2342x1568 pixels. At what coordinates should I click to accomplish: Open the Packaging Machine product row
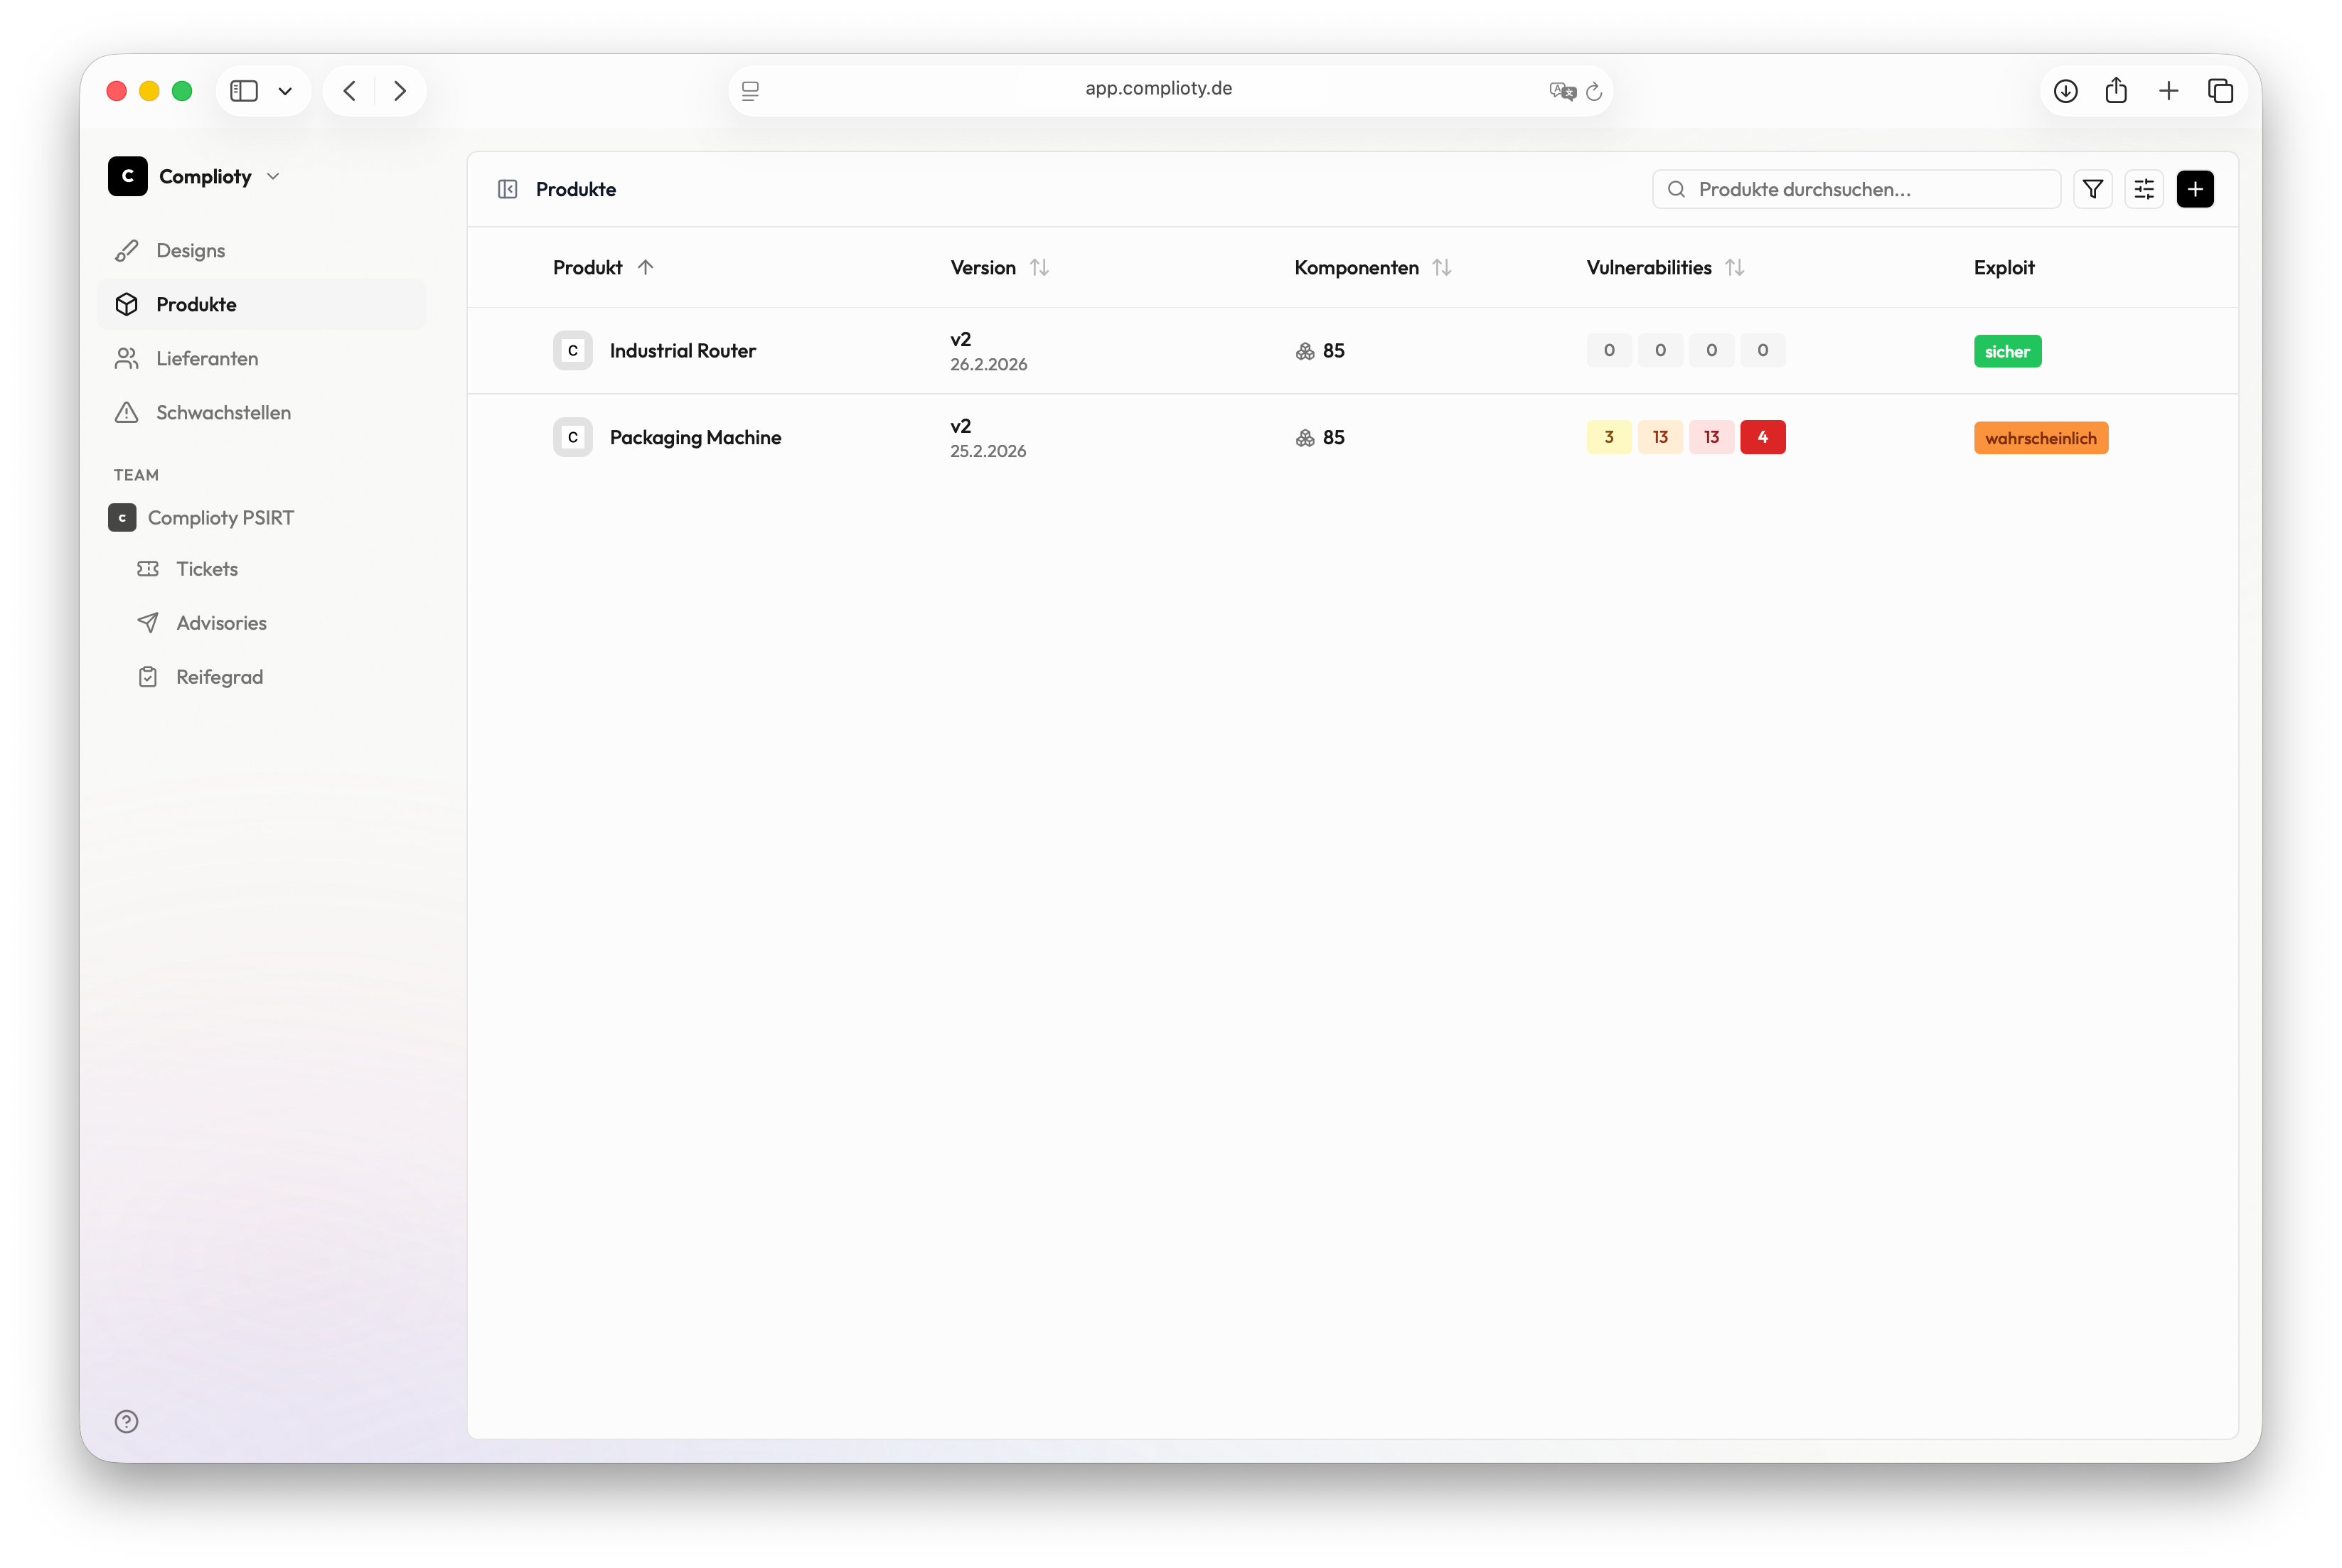click(695, 437)
